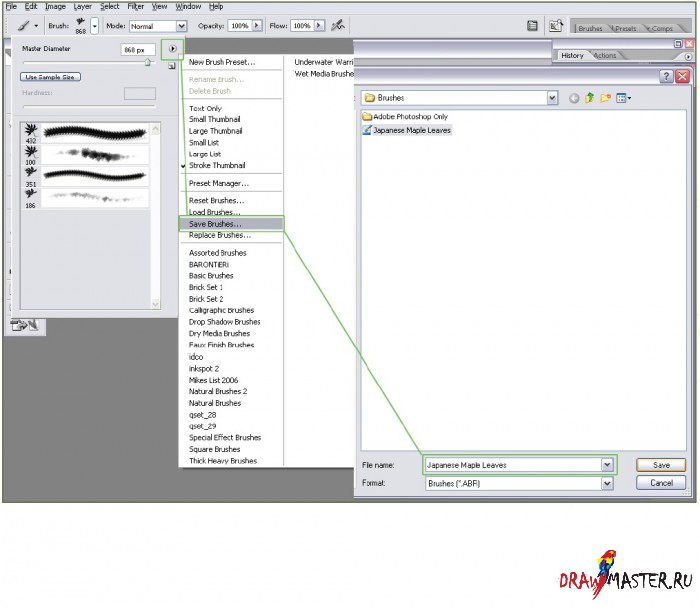Load the Special Effect Brushes set
The width and height of the screenshot is (700, 607).
click(225, 437)
